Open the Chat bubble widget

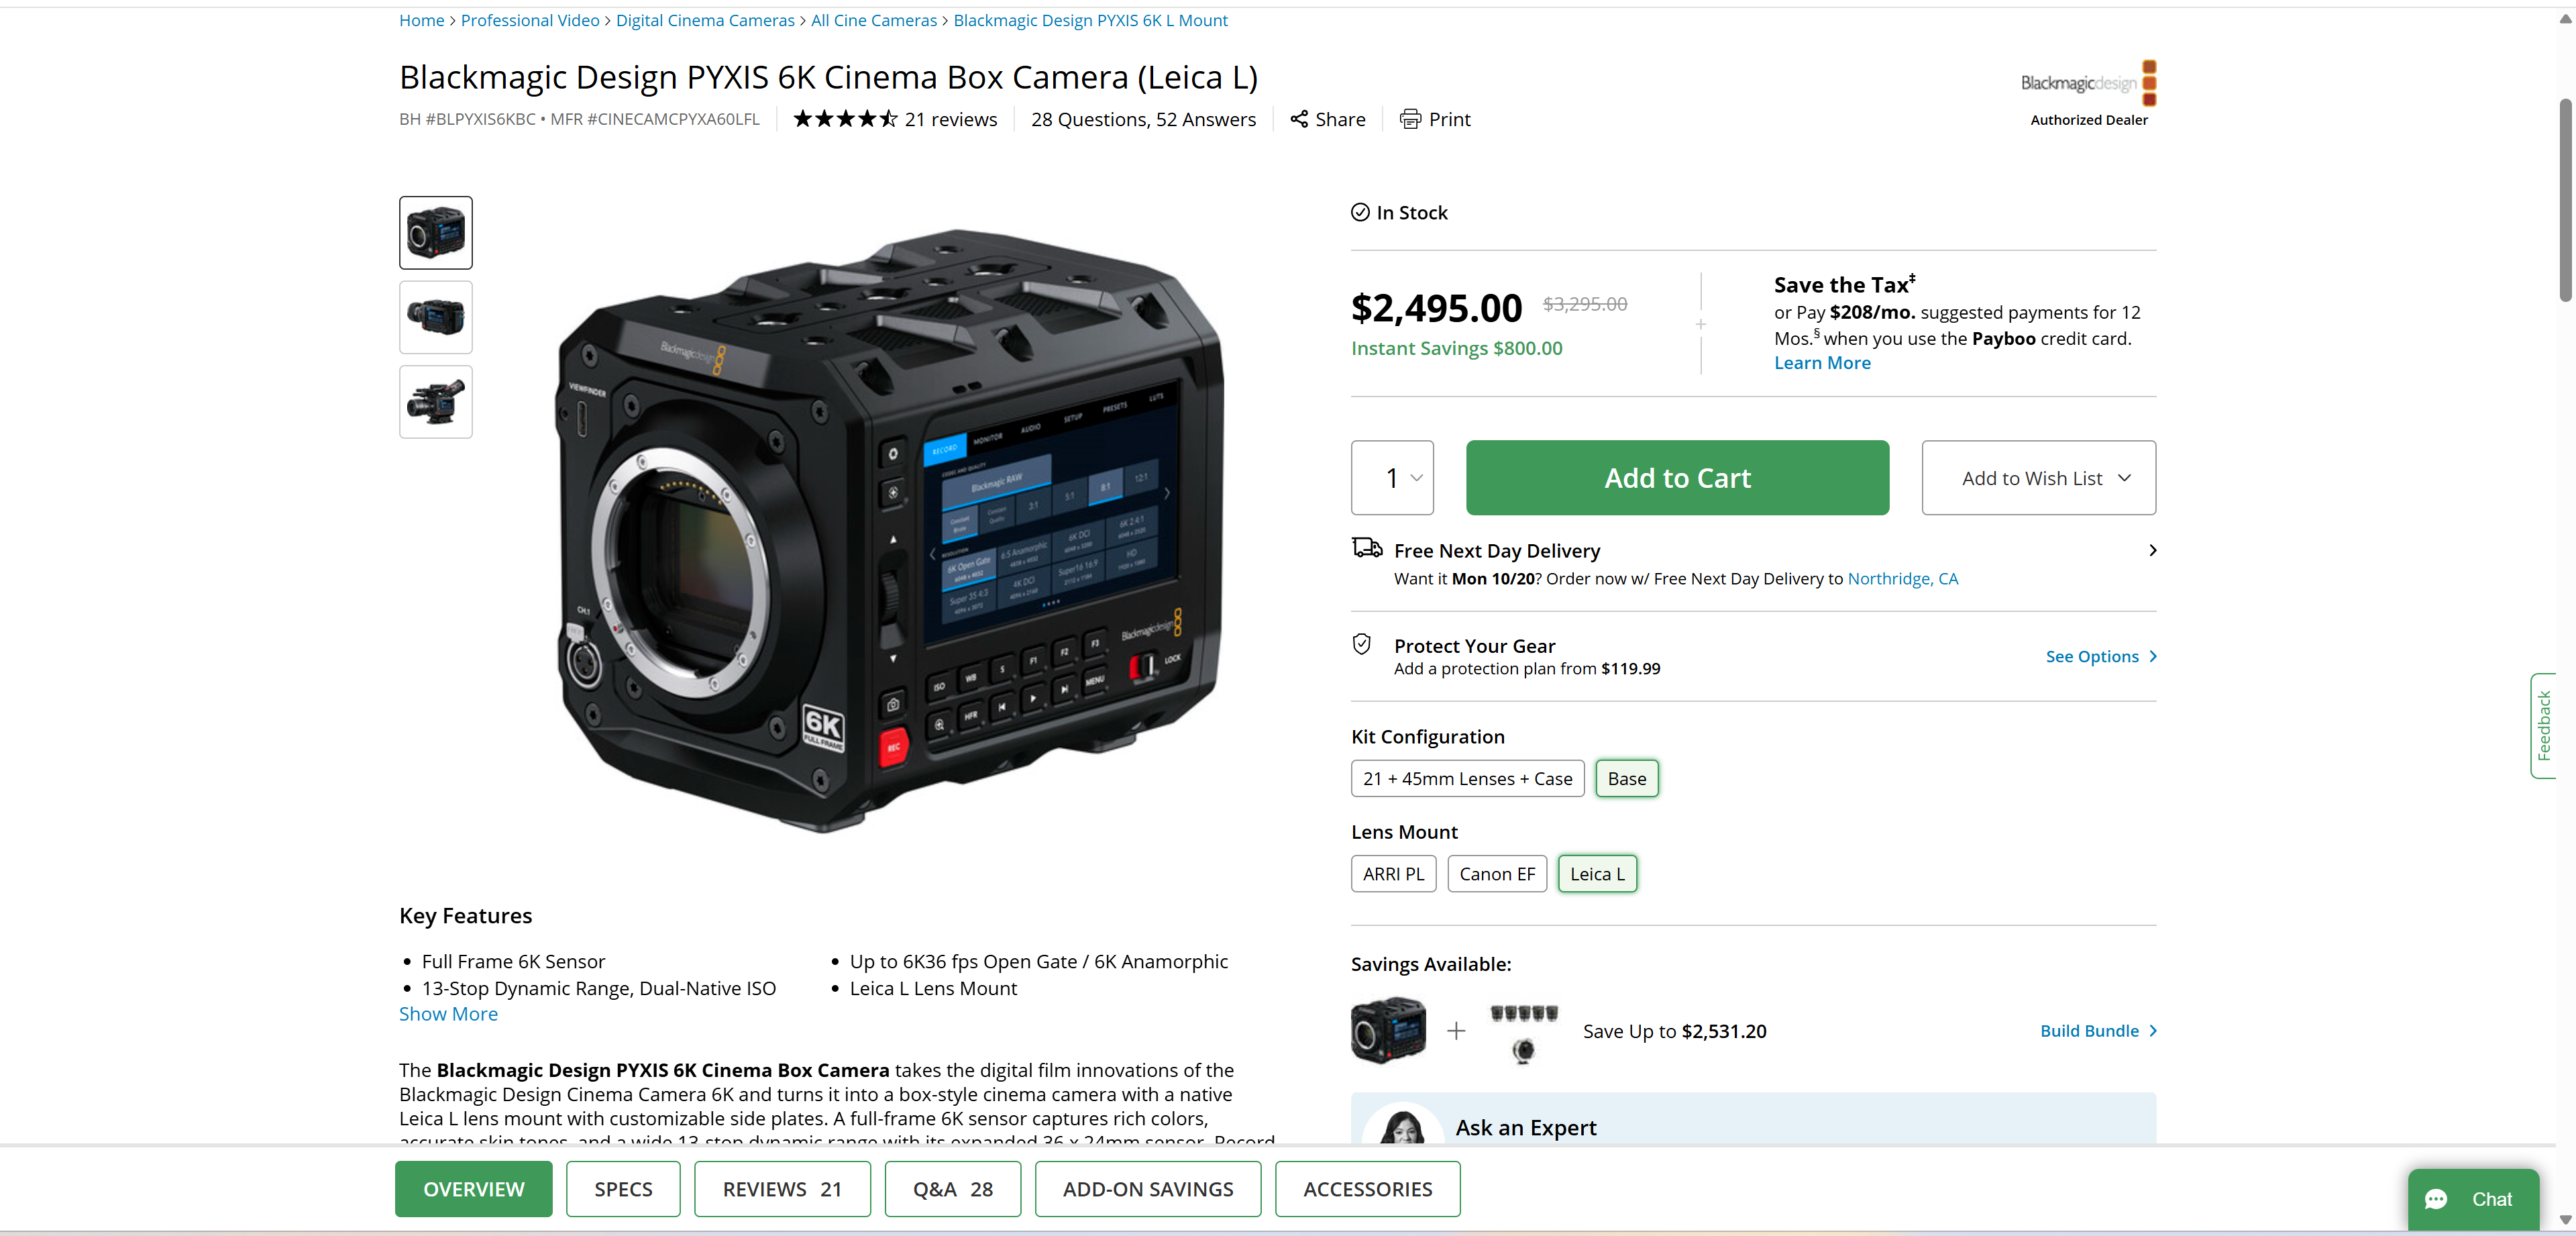(2473, 1198)
